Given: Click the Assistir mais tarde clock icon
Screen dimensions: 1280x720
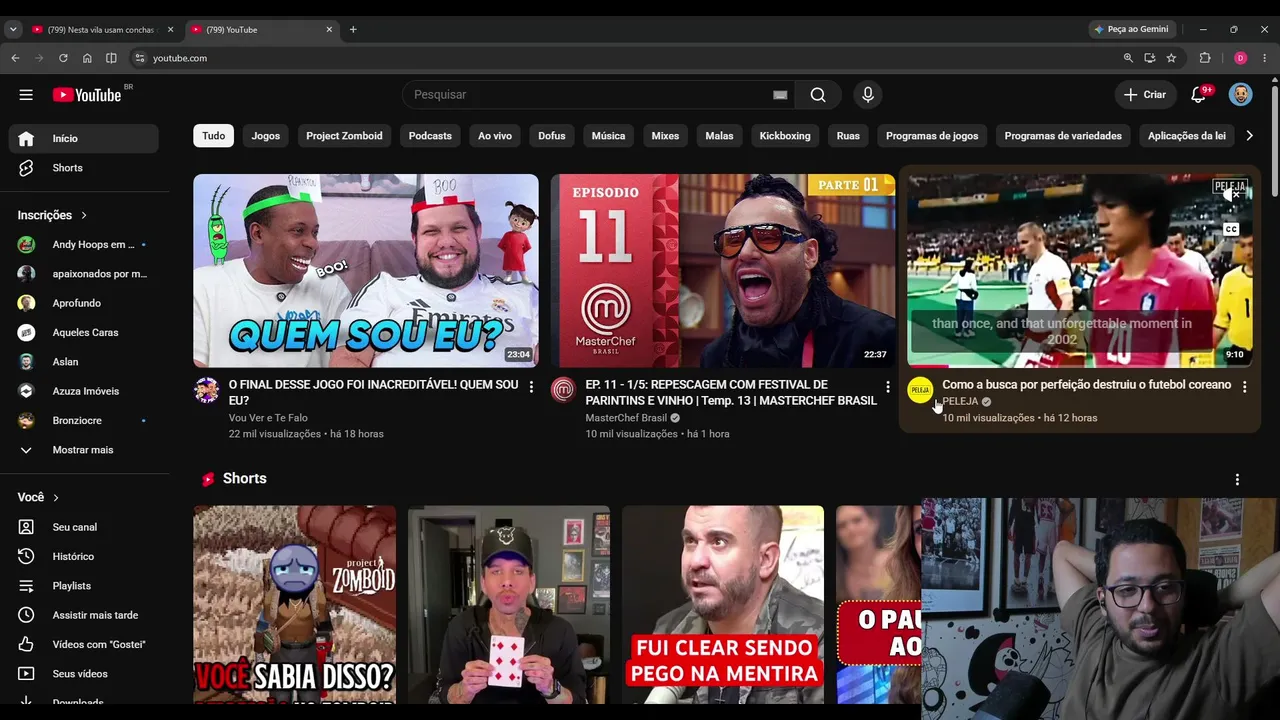Looking at the screenshot, I should click(26, 615).
